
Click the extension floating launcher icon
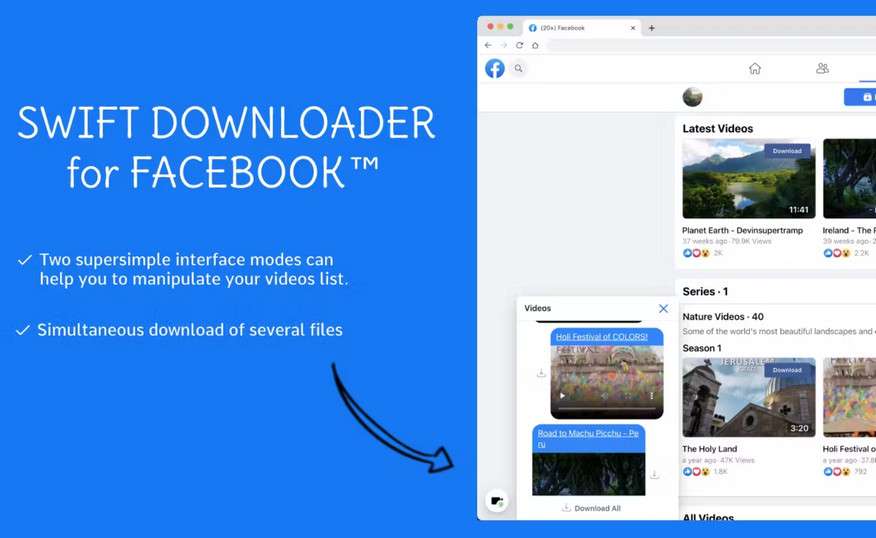[x=497, y=501]
